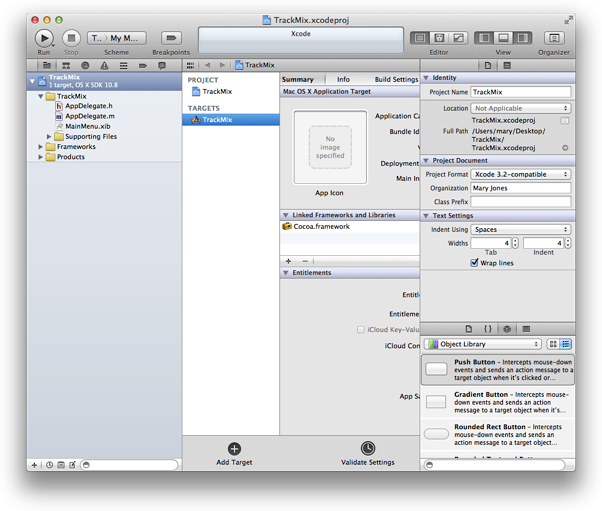Enable the iCloud Key-Value checkbox
Viewport: 602px width, 511px height.
click(x=361, y=330)
